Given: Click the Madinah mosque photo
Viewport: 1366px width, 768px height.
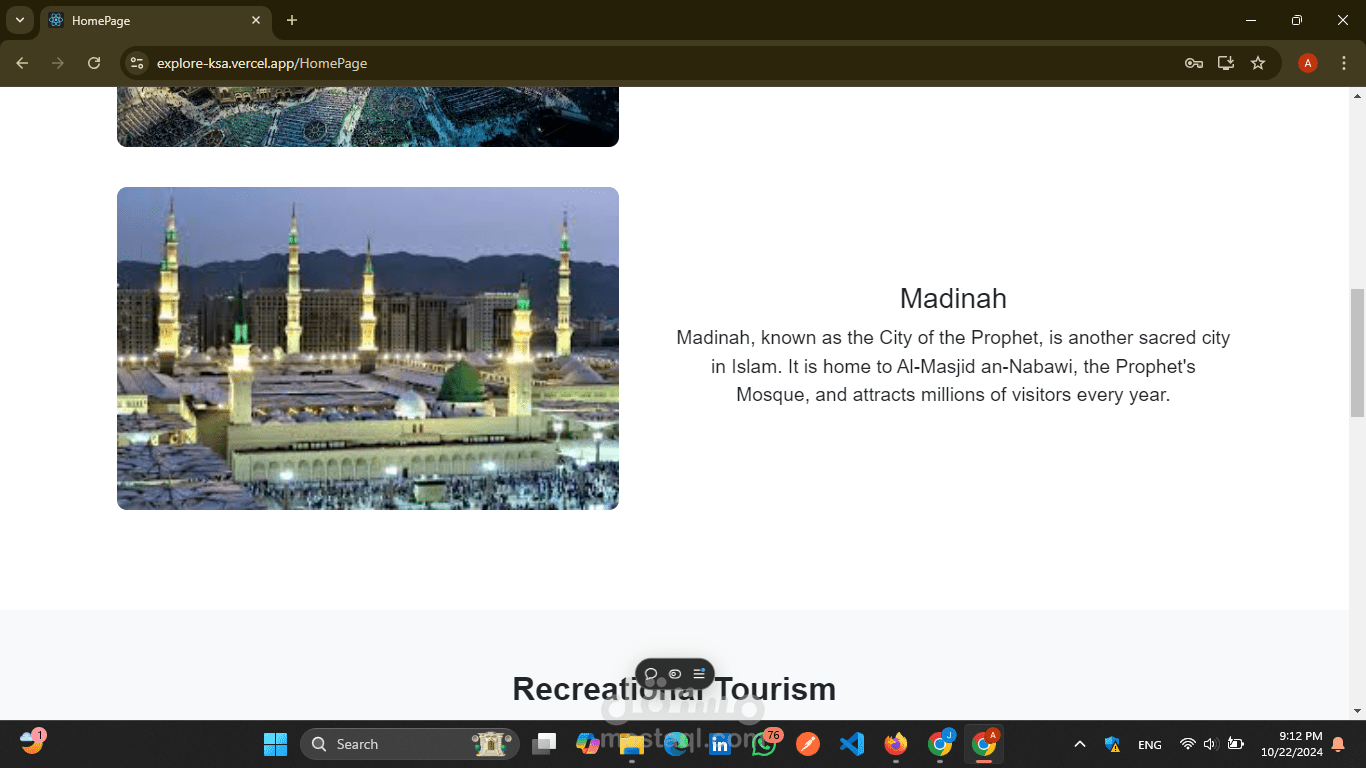Looking at the screenshot, I should pyautogui.click(x=368, y=348).
